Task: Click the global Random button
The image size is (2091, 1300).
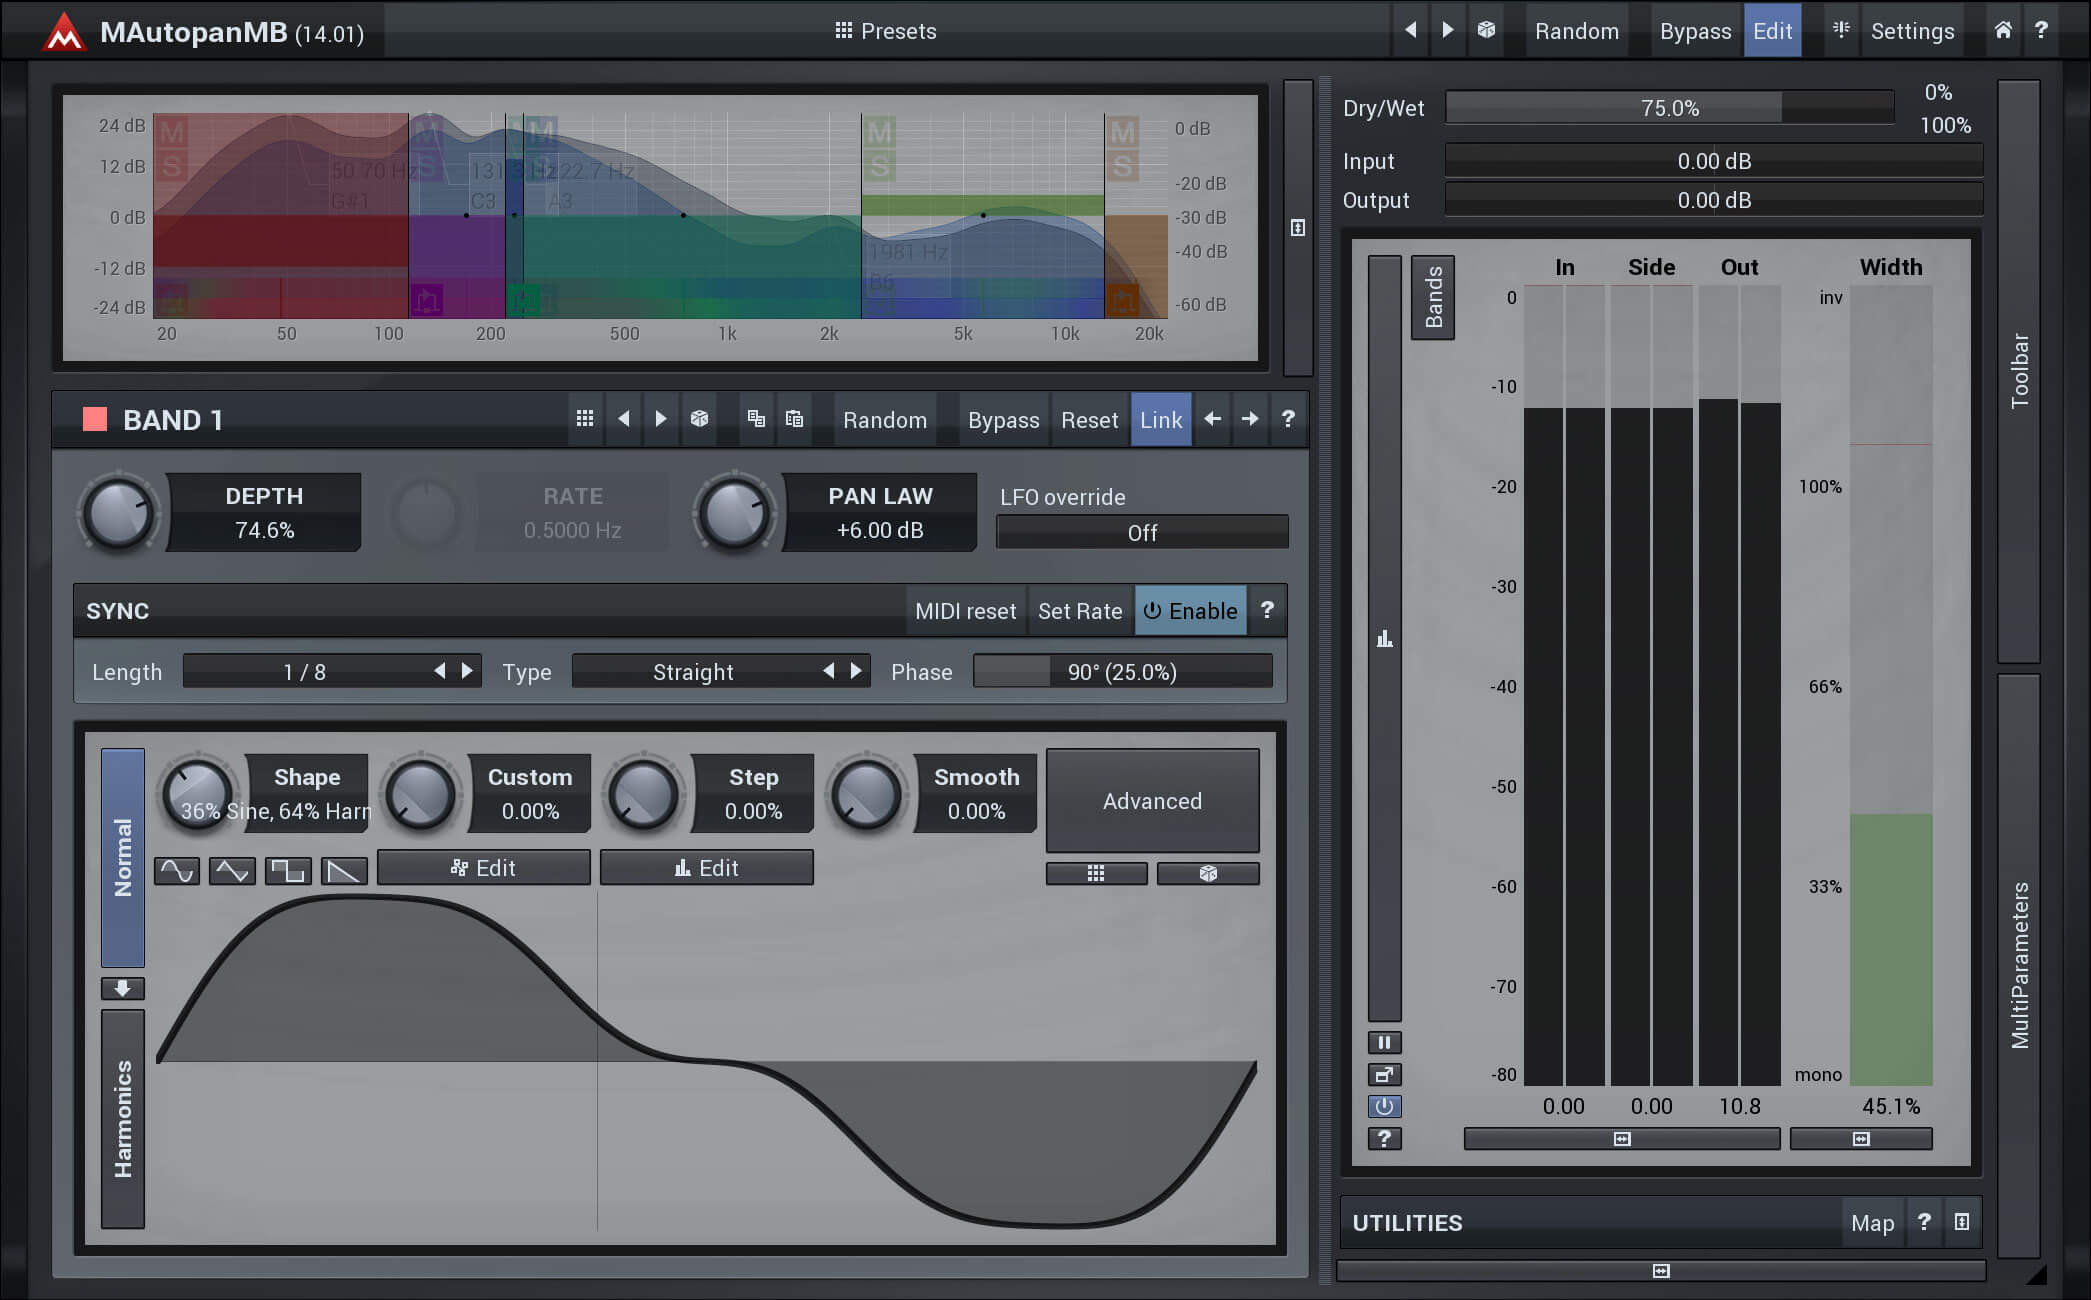Action: (x=1576, y=30)
